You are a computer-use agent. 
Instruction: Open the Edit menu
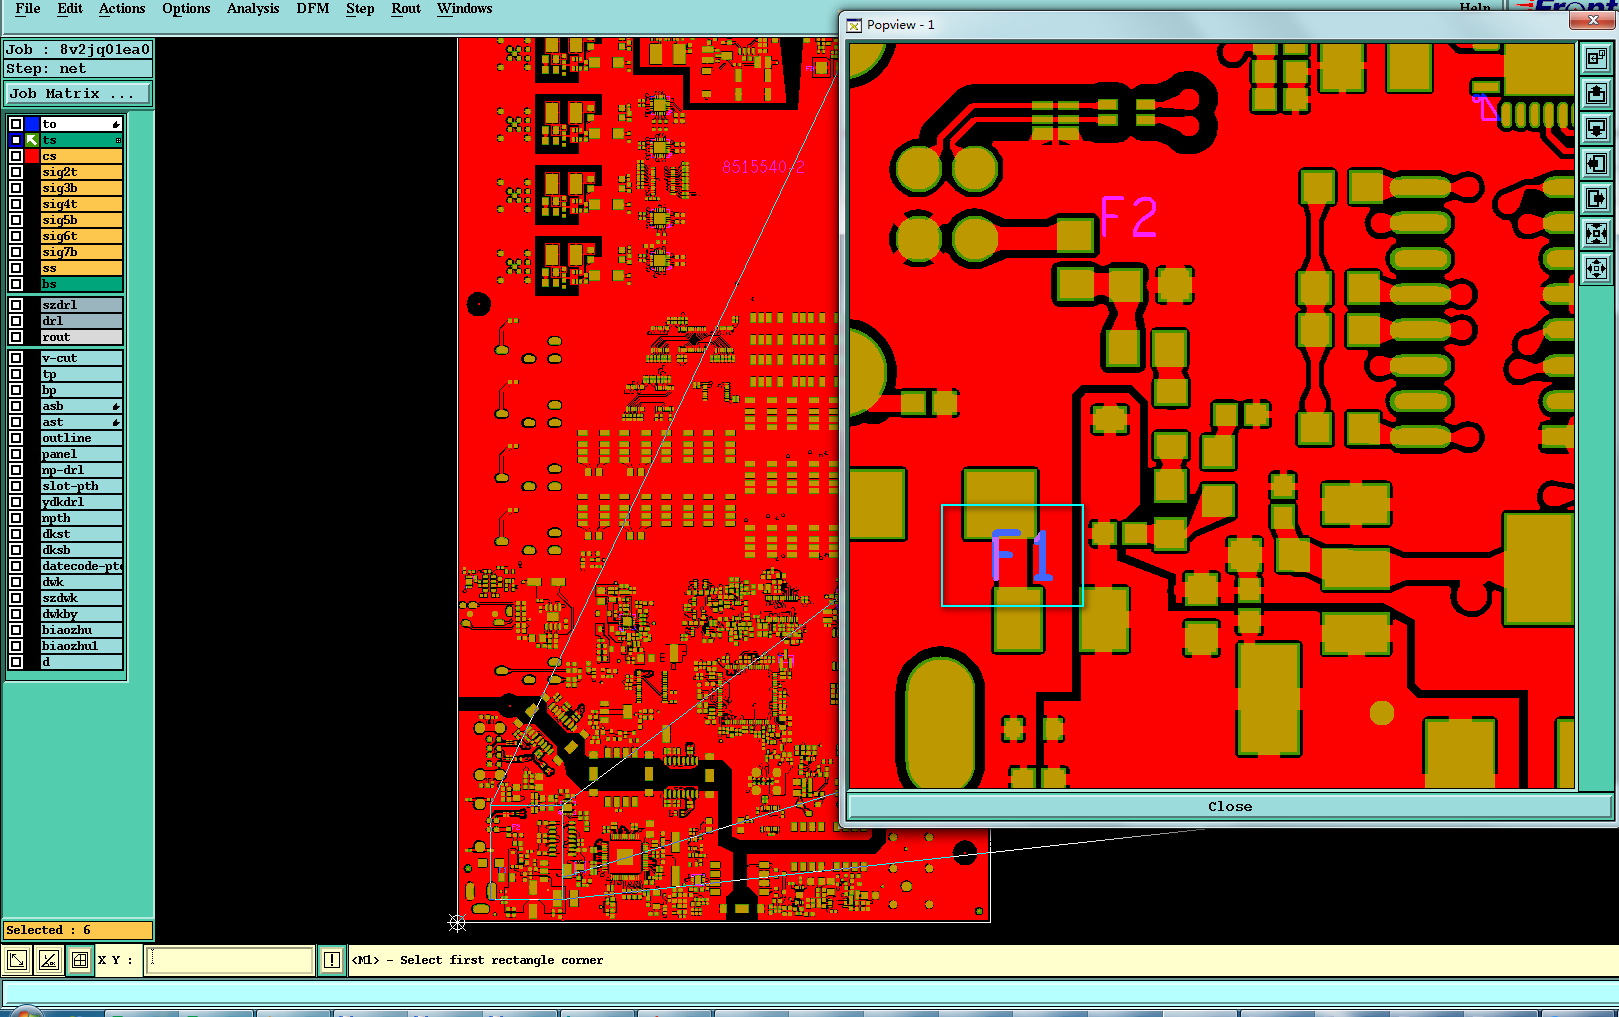70,8
